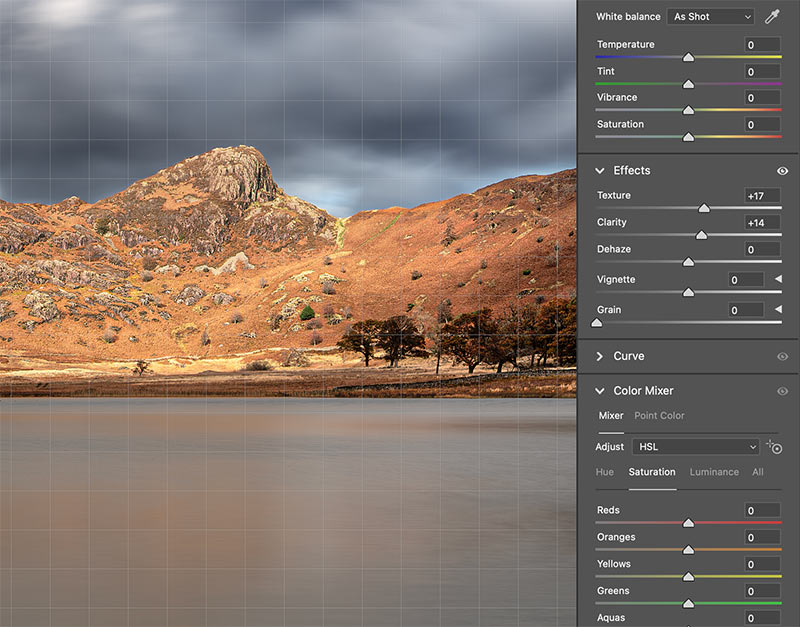
Task: Toggle Curve panel visibility eye
Action: (782, 356)
